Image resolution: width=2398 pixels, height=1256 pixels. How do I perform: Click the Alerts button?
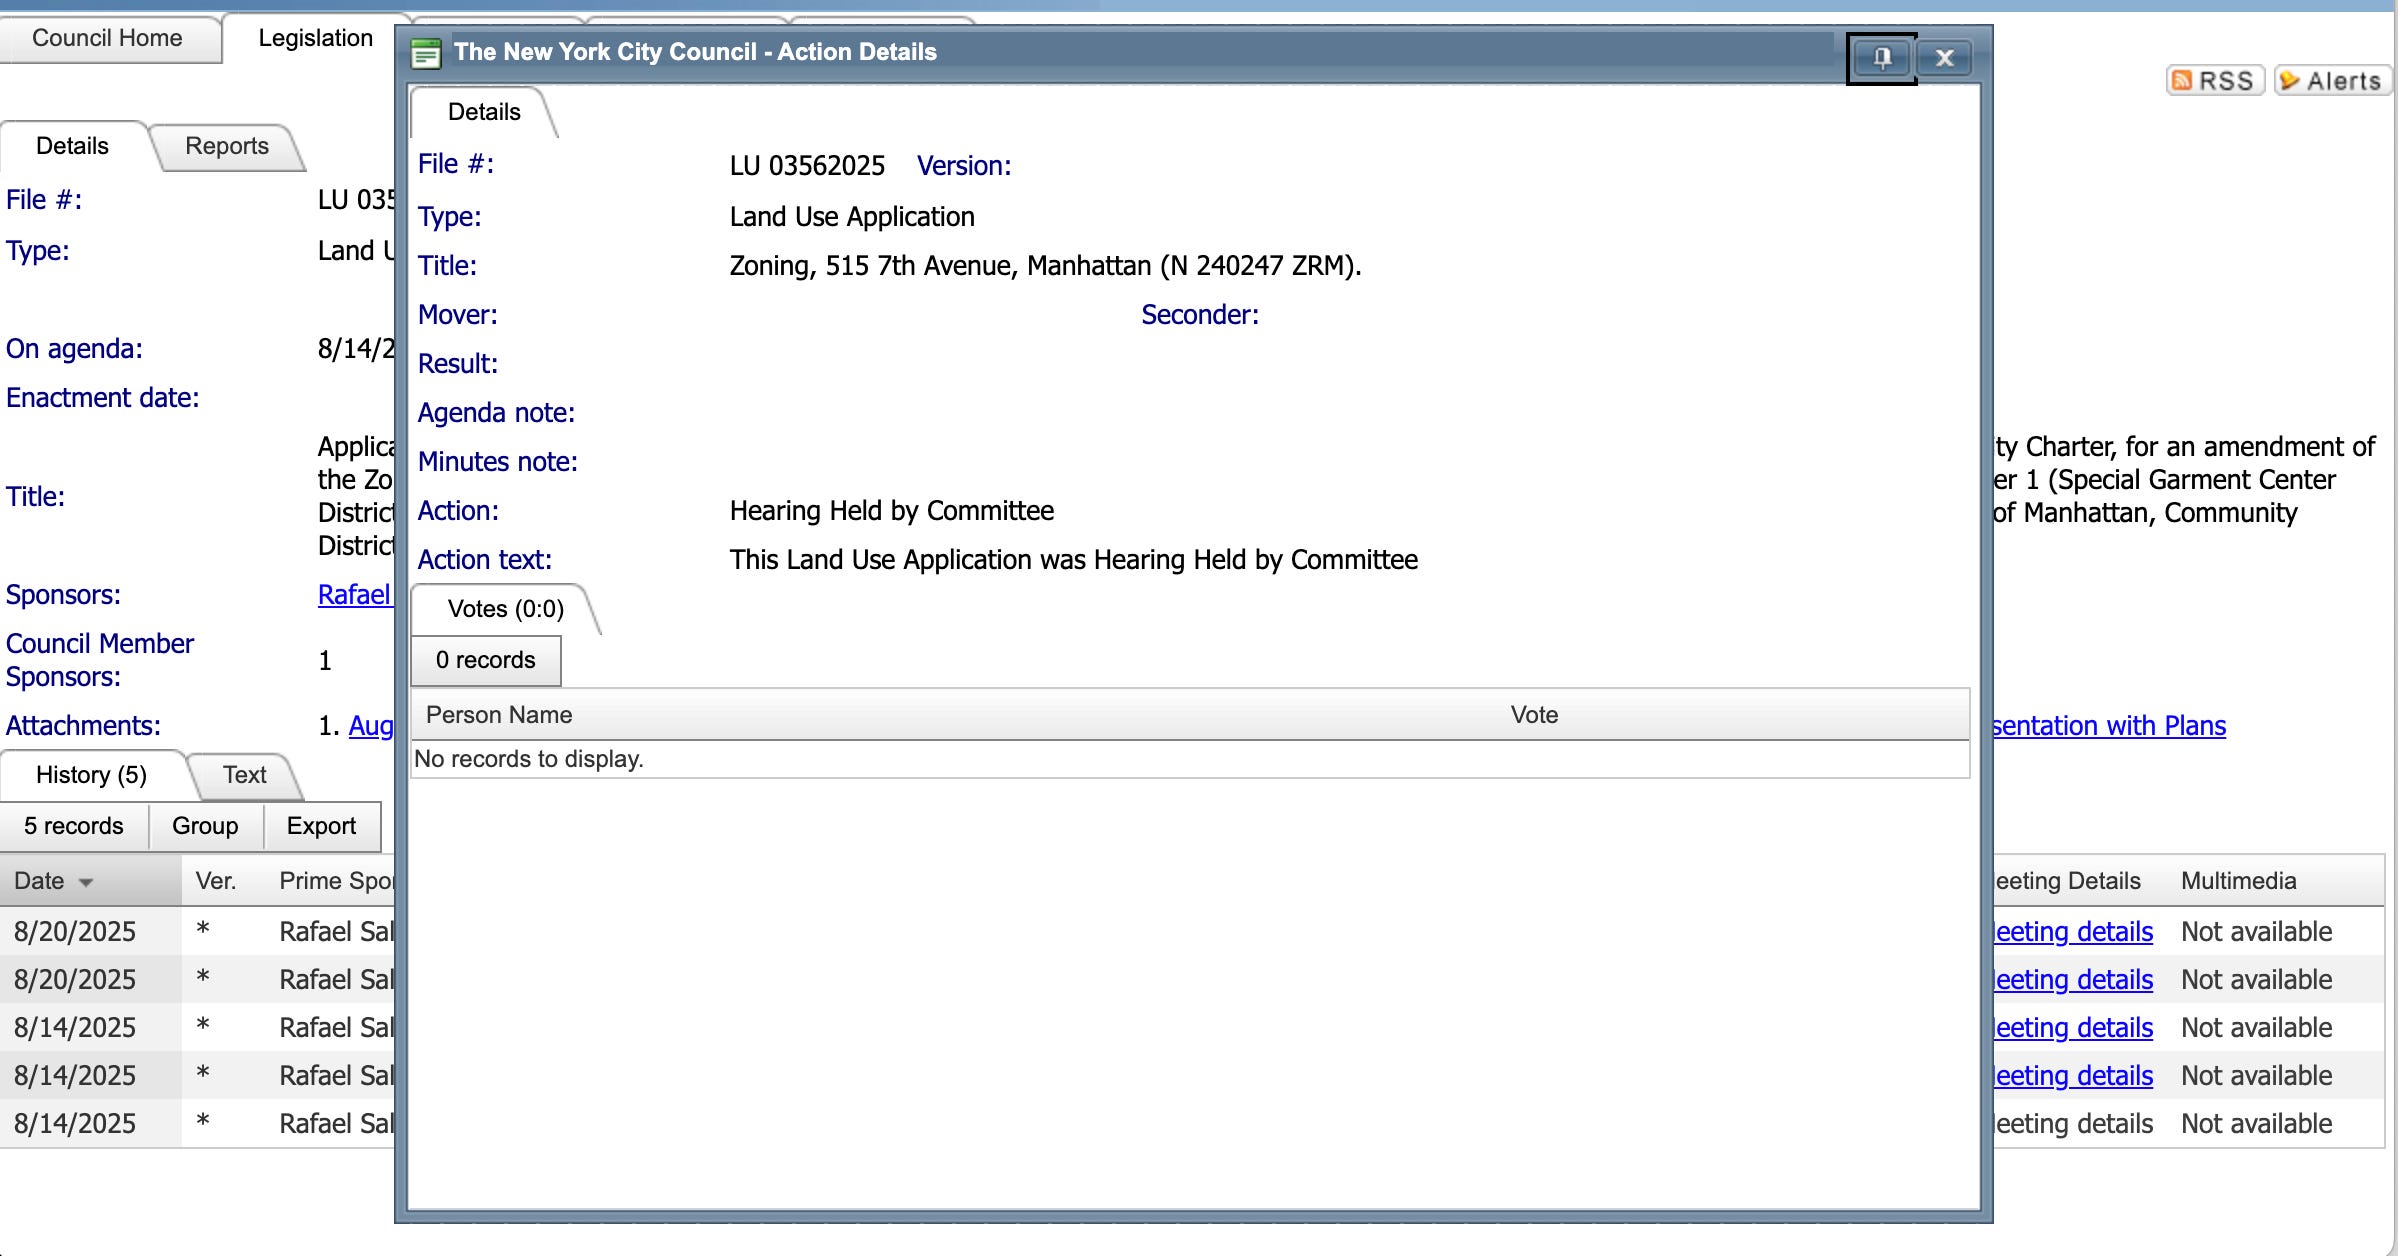(2332, 81)
